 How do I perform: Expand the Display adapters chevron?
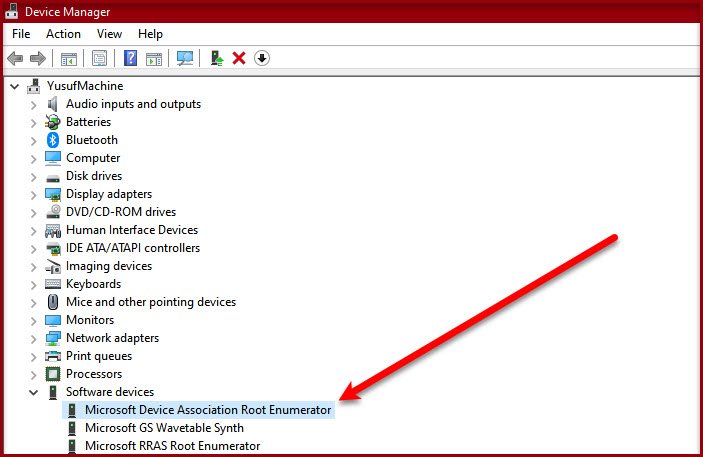click(x=34, y=195)
